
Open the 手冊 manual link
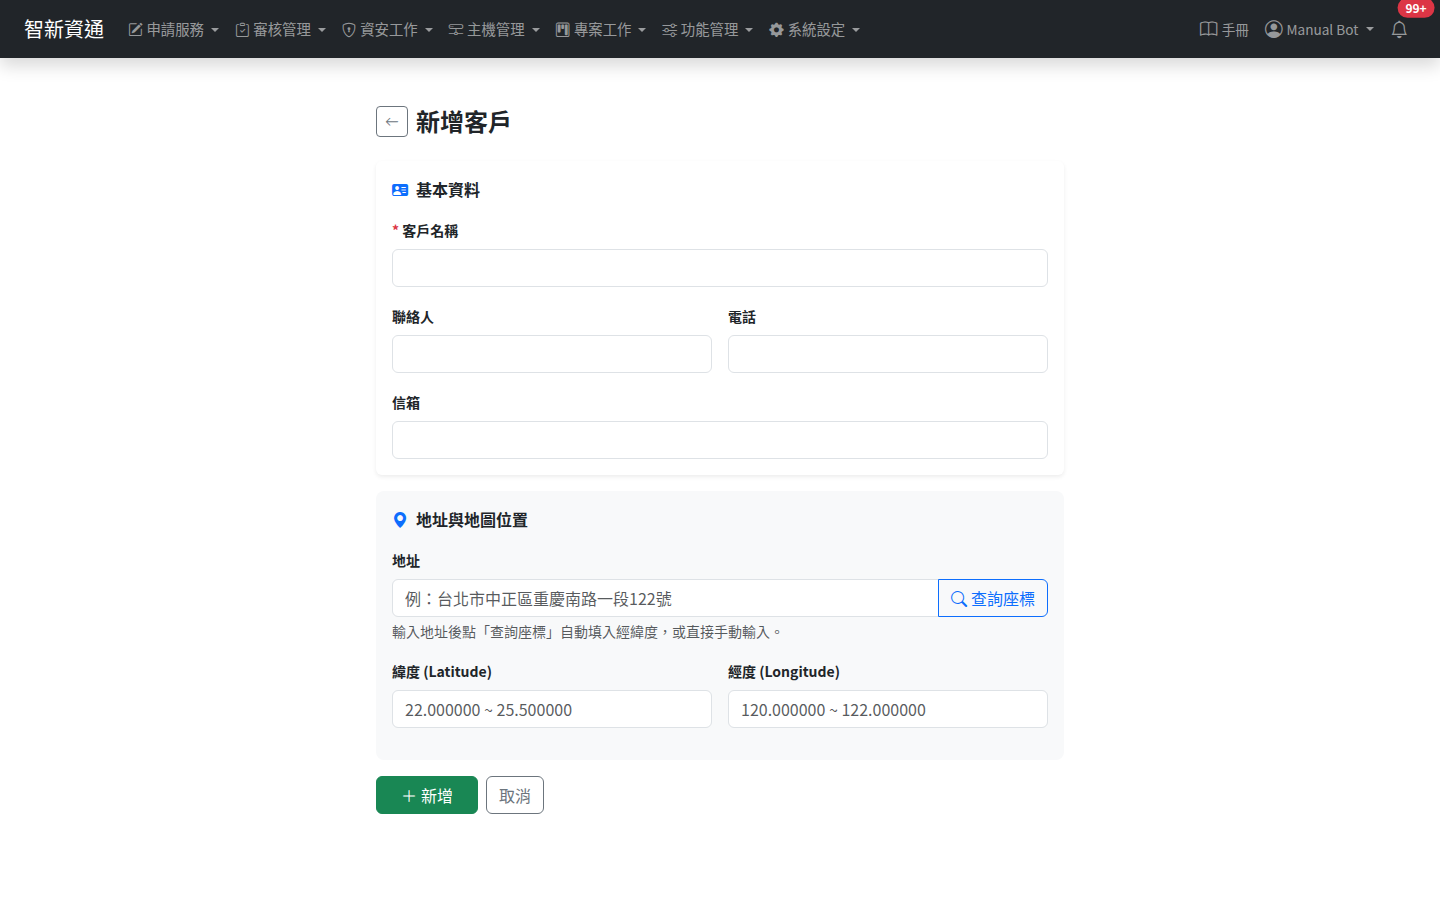click(x=1224, y=30)
